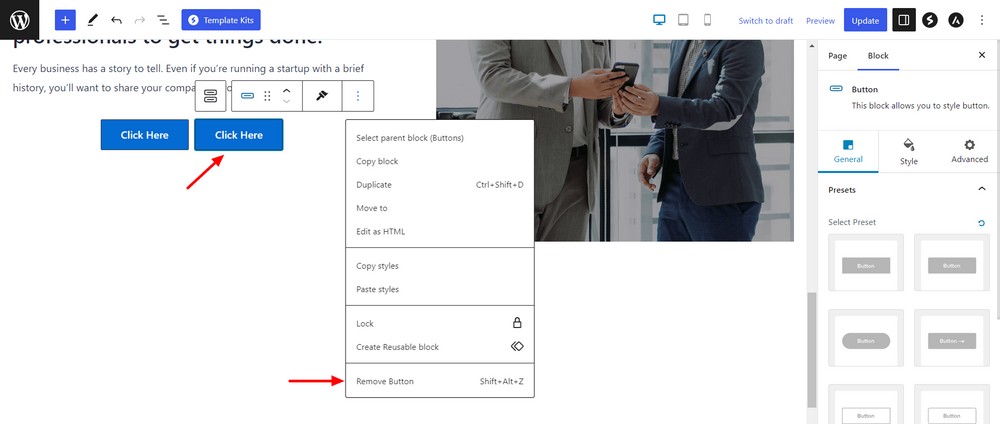1000x424 pixels.
Task: Click the businessmen image block
Action: coord(615,140)
